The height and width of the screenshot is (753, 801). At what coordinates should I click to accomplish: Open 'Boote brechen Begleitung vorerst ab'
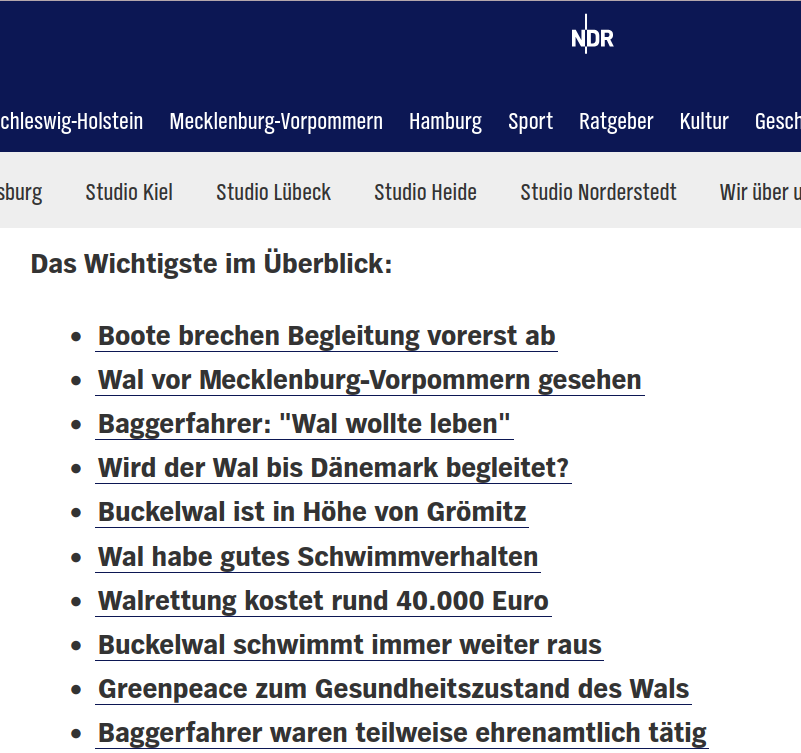click(325, 336)
